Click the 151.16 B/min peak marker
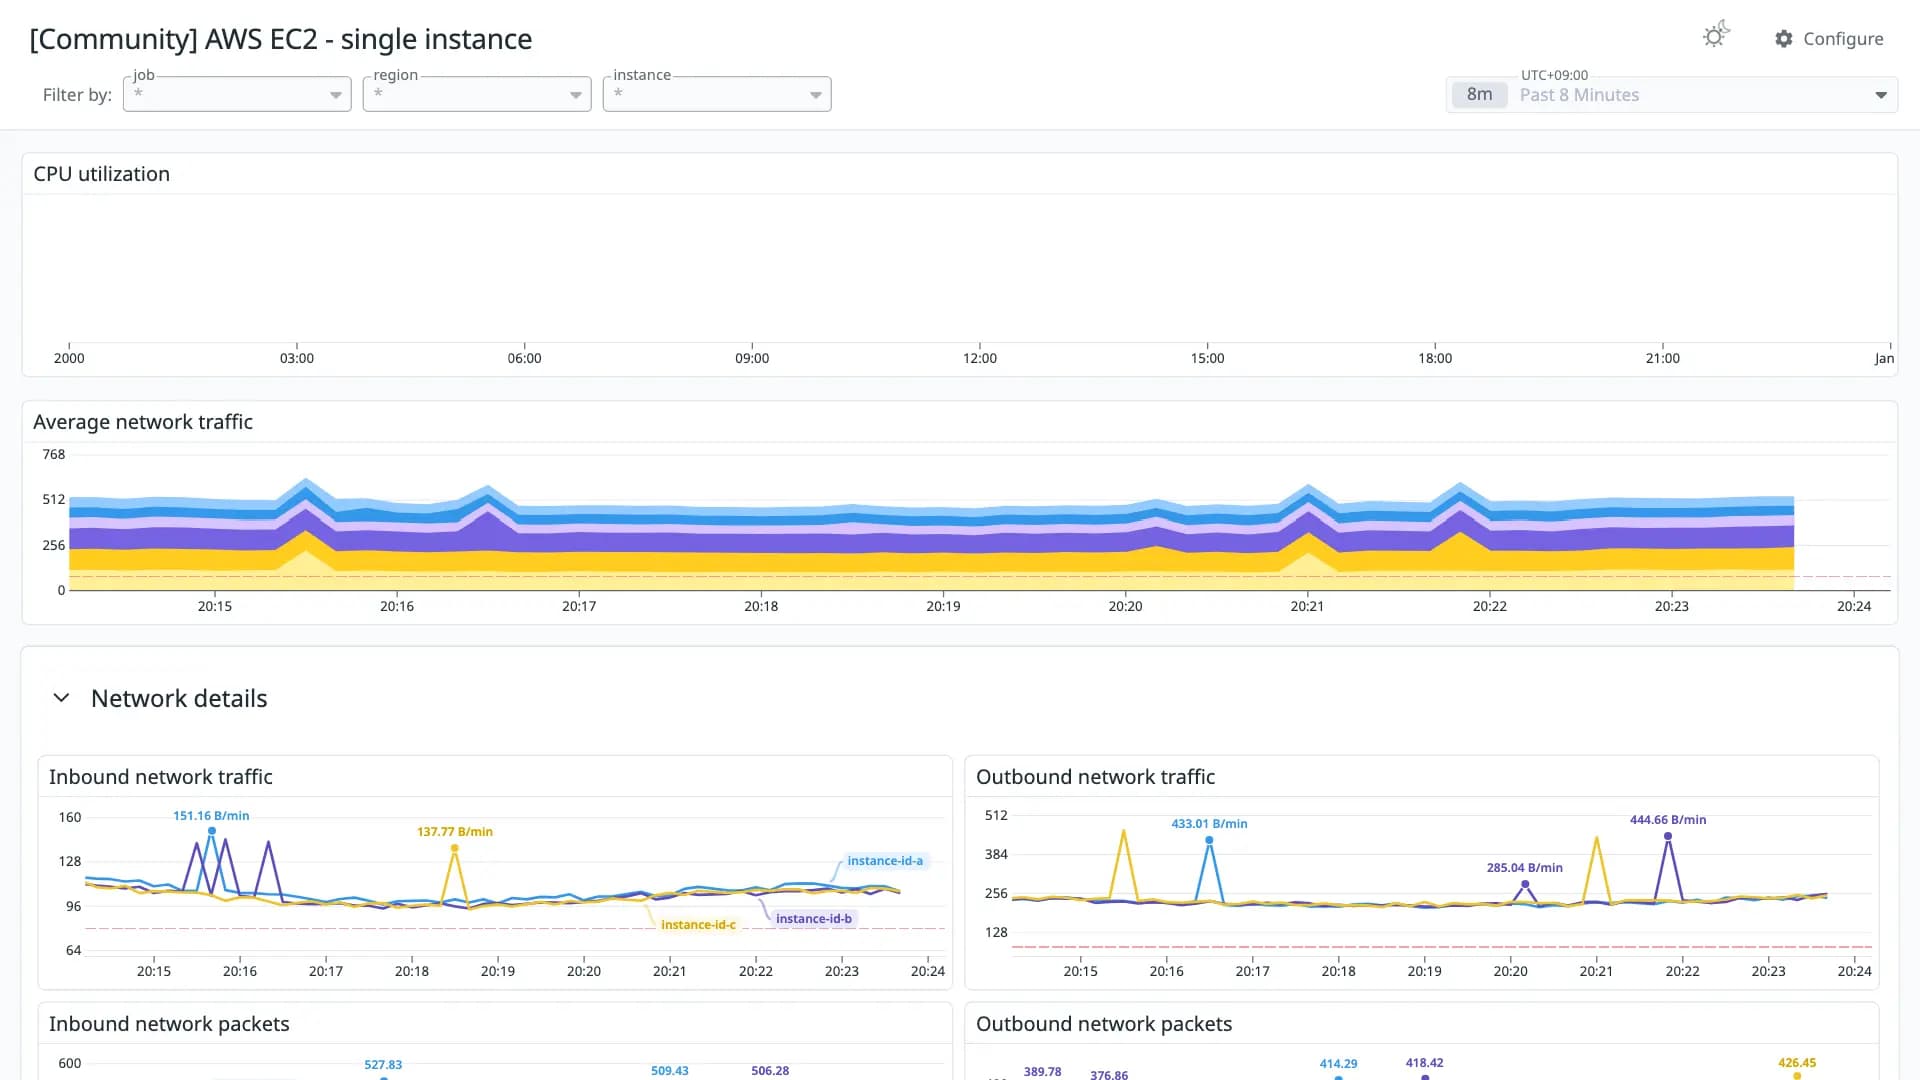The width and height of the screenshot is (1920, 1080). [x=212, y=831]
